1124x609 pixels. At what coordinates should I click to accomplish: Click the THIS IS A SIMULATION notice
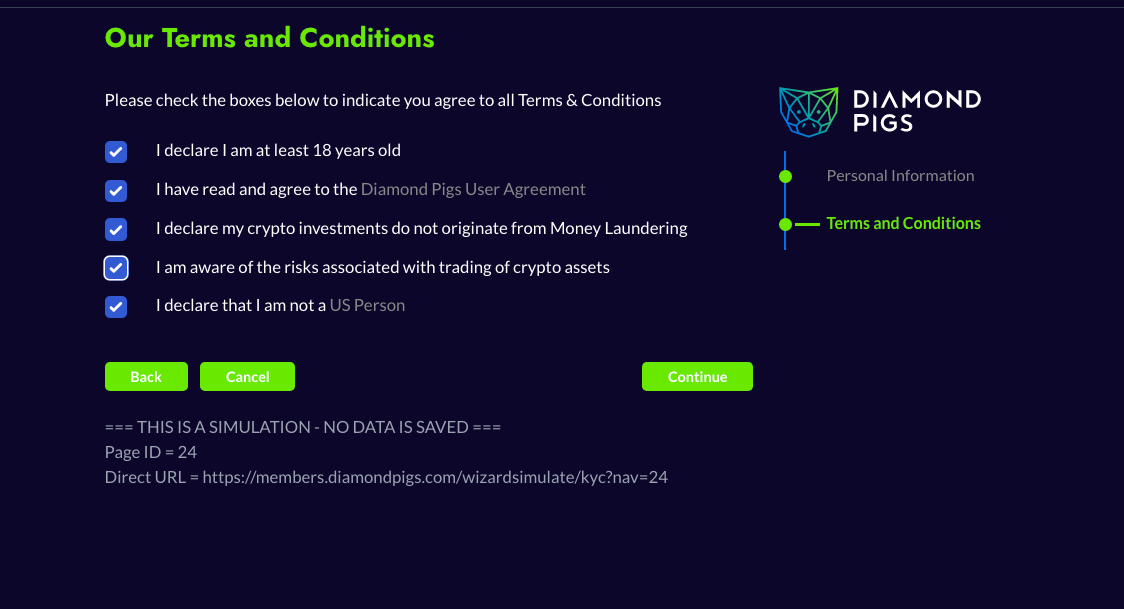click(x=302, y=427)
